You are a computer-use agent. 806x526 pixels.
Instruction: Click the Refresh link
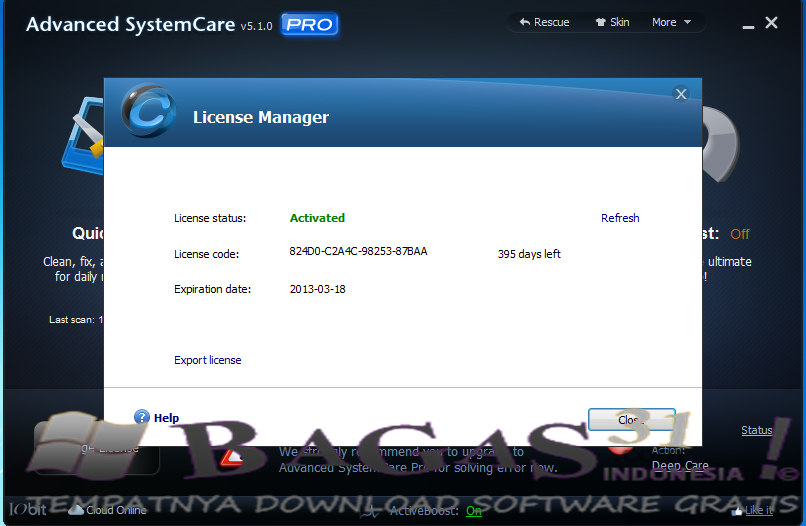coord(620,218)
